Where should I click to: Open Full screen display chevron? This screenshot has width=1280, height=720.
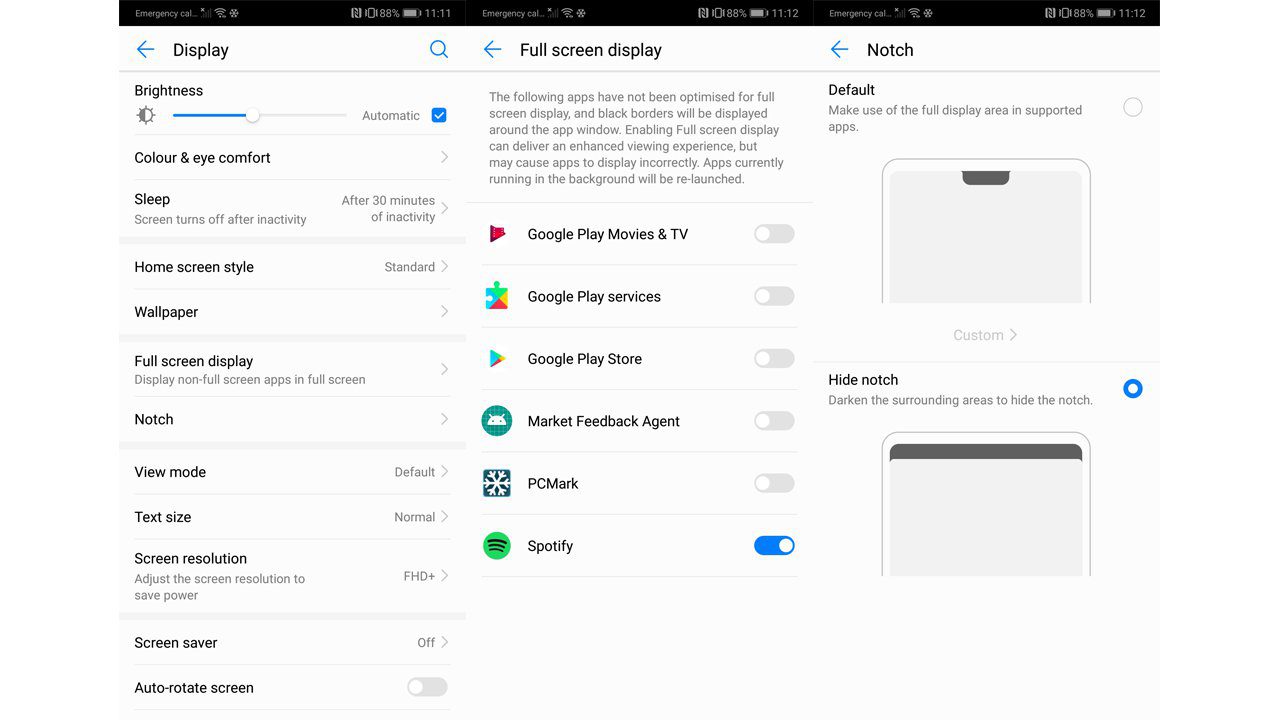[x=445, y=369]
